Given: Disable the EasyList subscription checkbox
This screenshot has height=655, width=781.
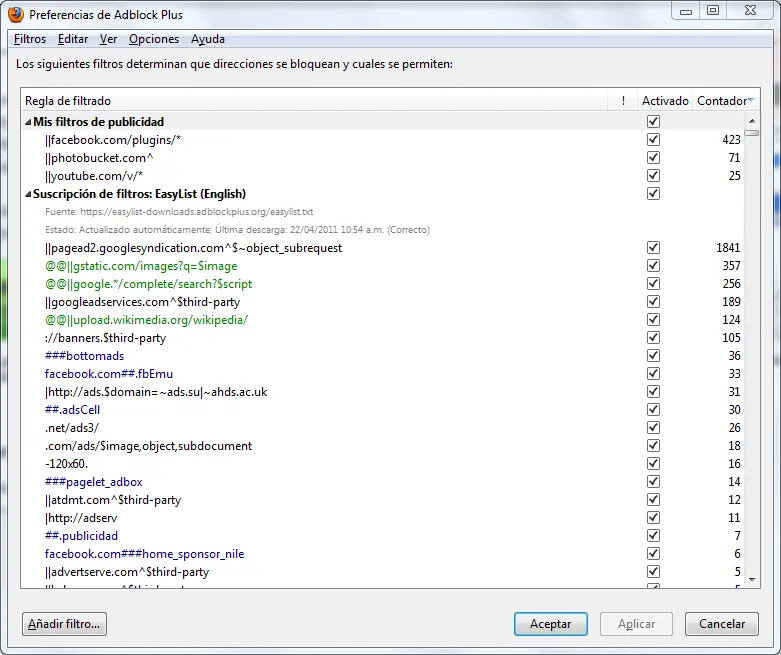Looking at the screenshot, I should [x=653, y=193].
